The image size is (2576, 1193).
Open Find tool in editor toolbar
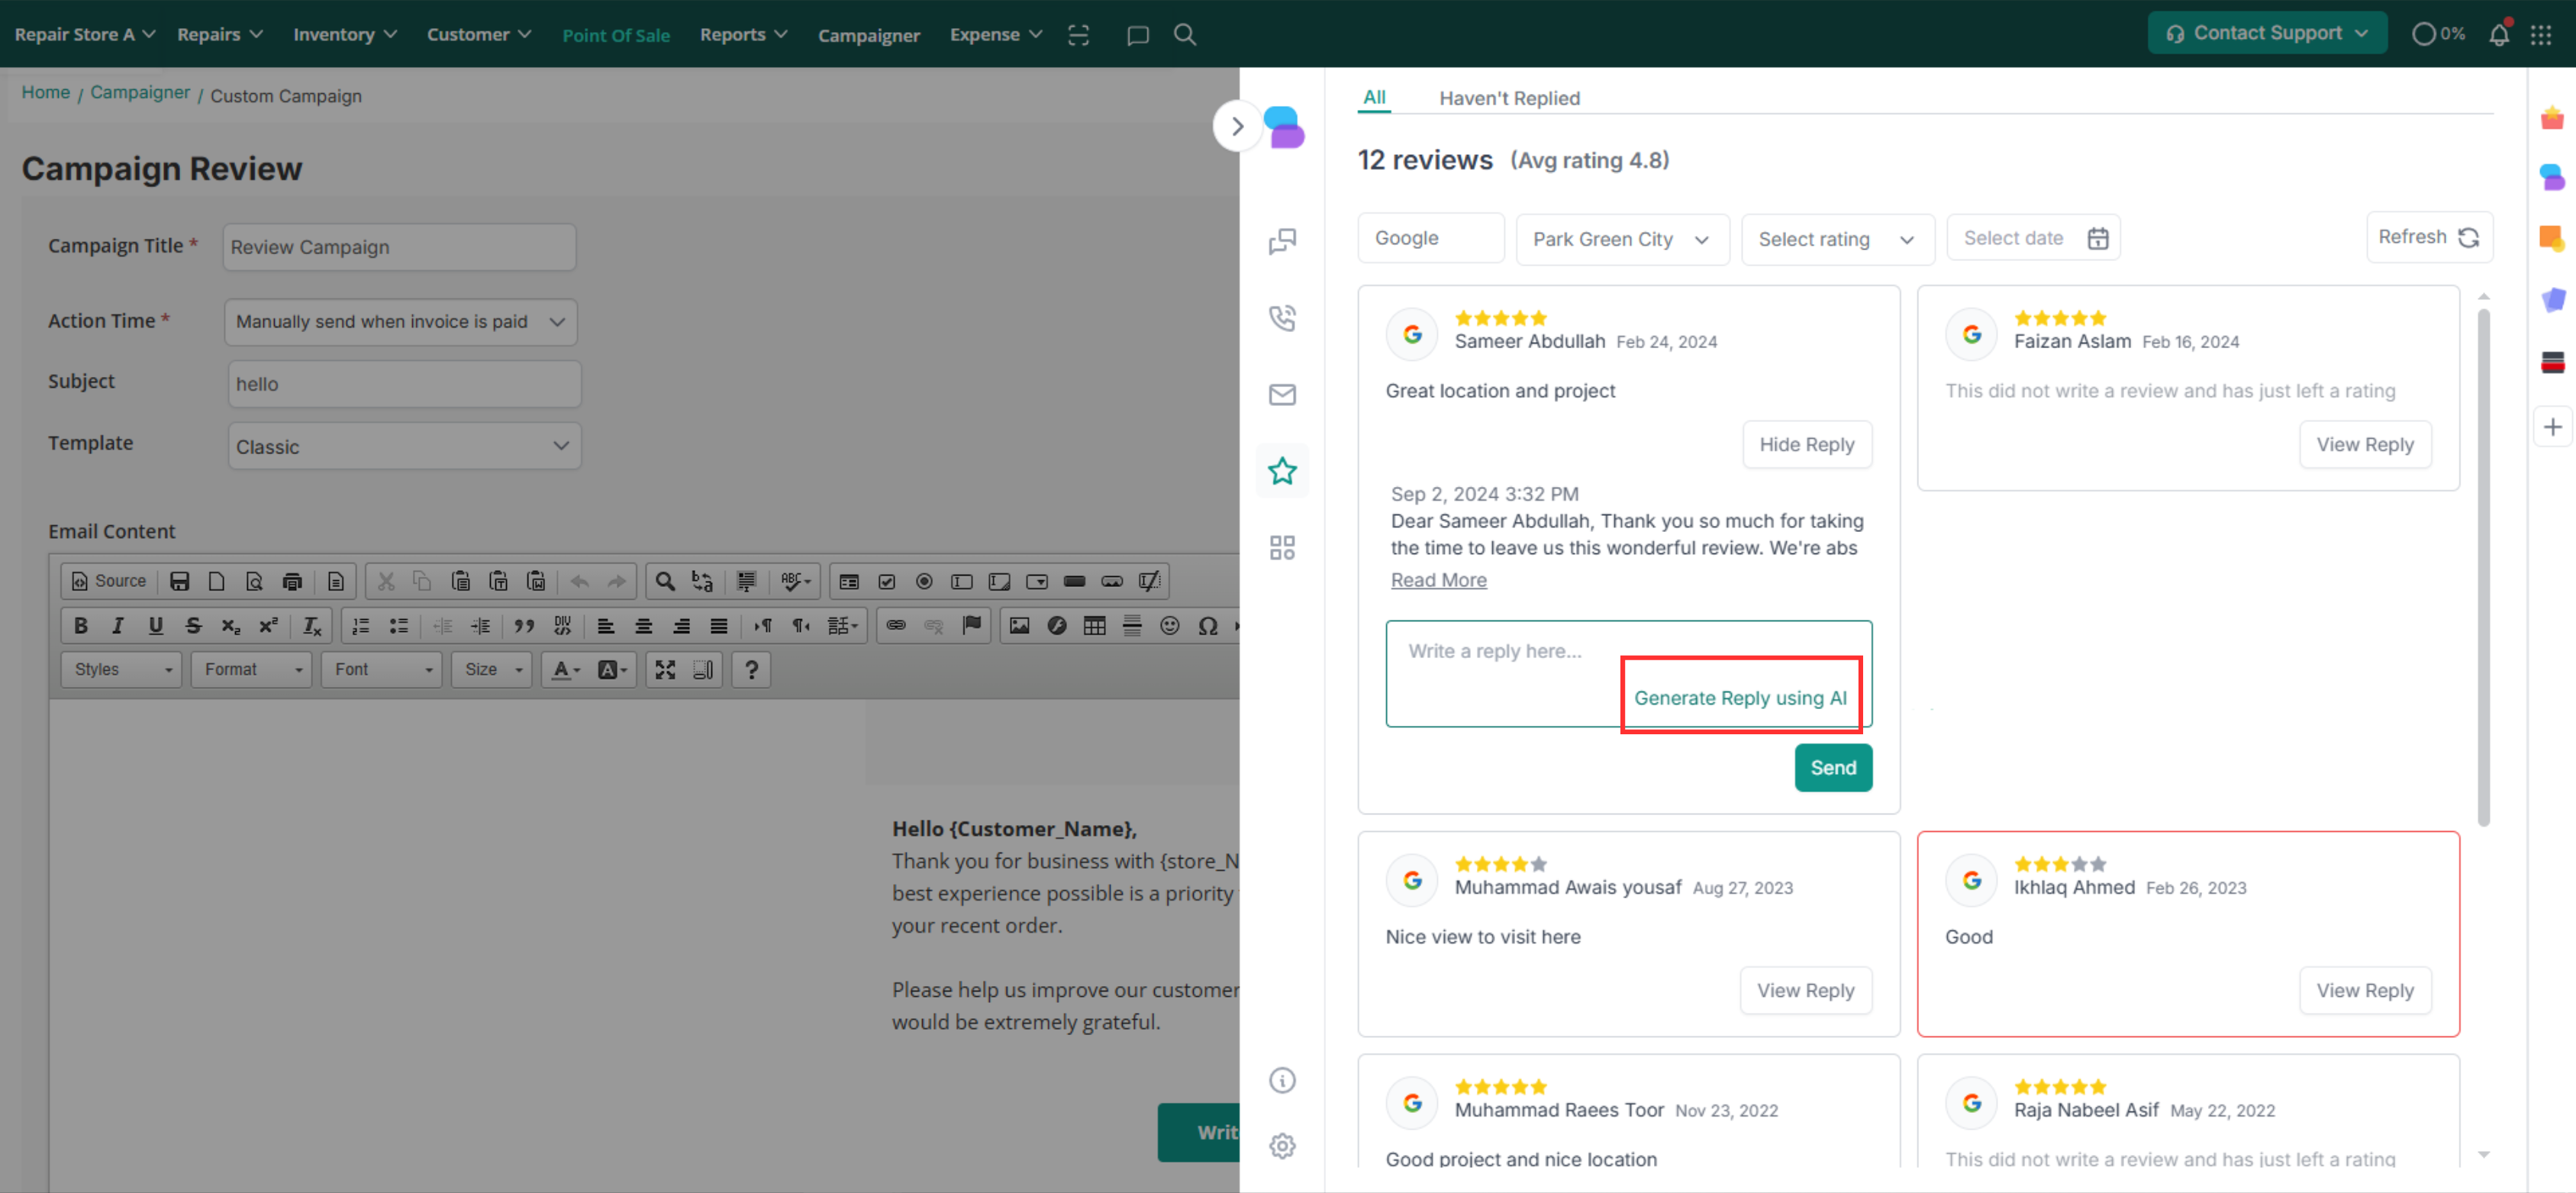click(665, 581)
